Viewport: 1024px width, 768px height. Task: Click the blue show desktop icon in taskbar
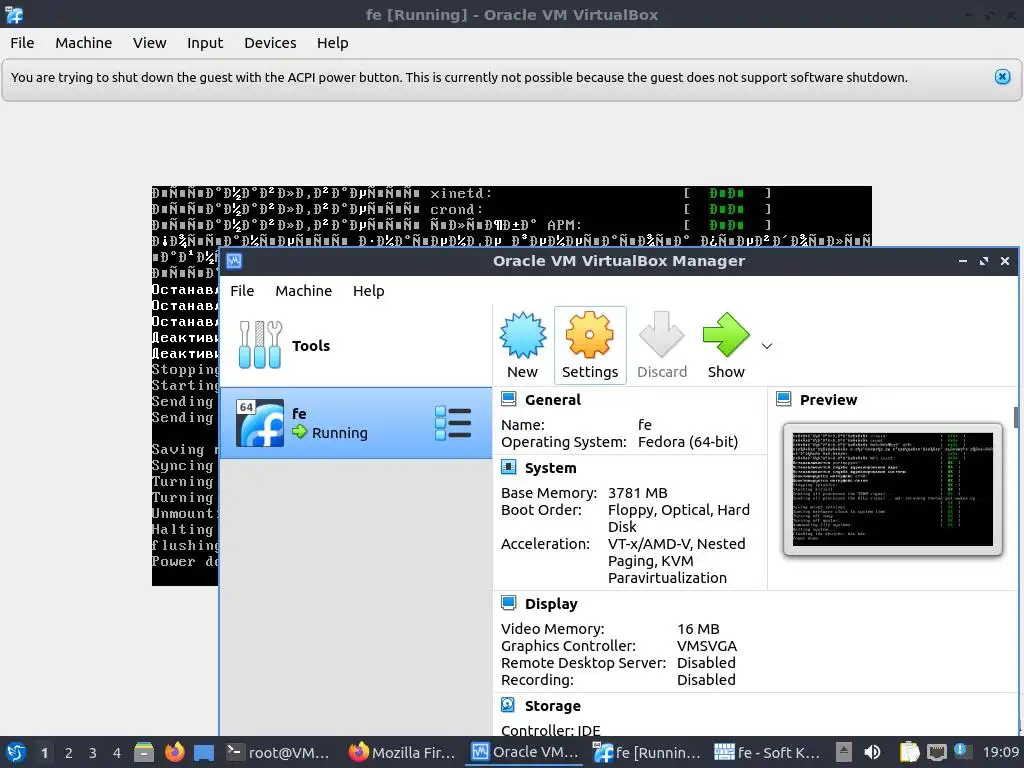204,753
